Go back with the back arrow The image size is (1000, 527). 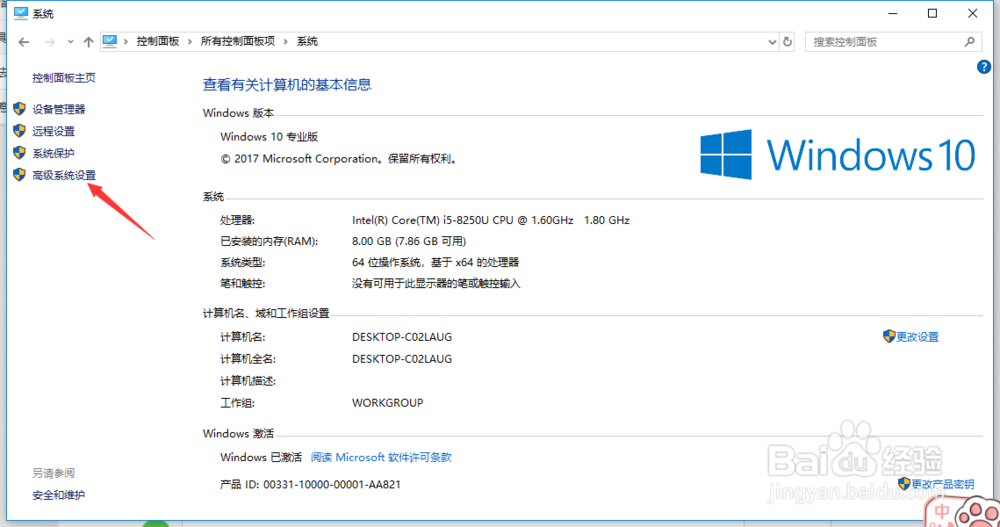(24, 42)
